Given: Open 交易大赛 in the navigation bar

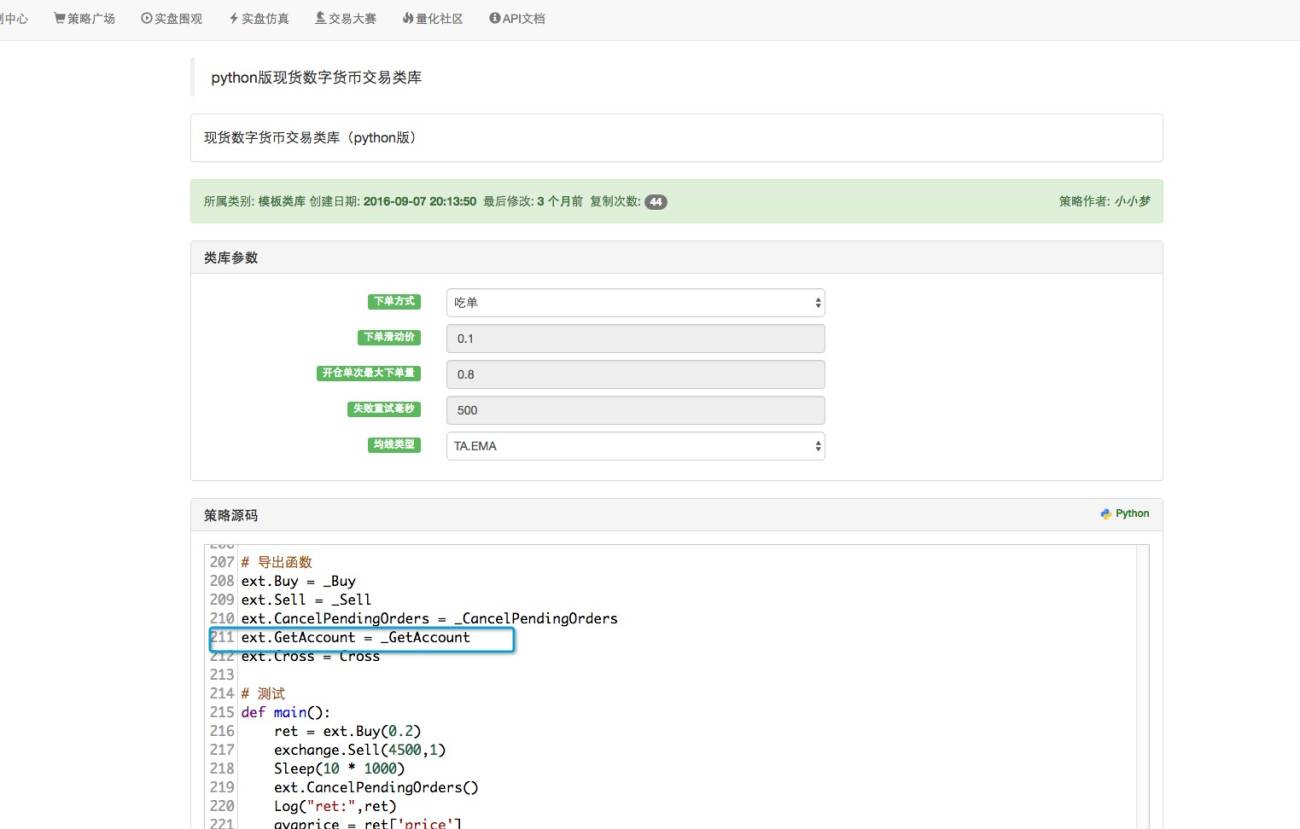Looking at the screenshot, I should point(346,18).
